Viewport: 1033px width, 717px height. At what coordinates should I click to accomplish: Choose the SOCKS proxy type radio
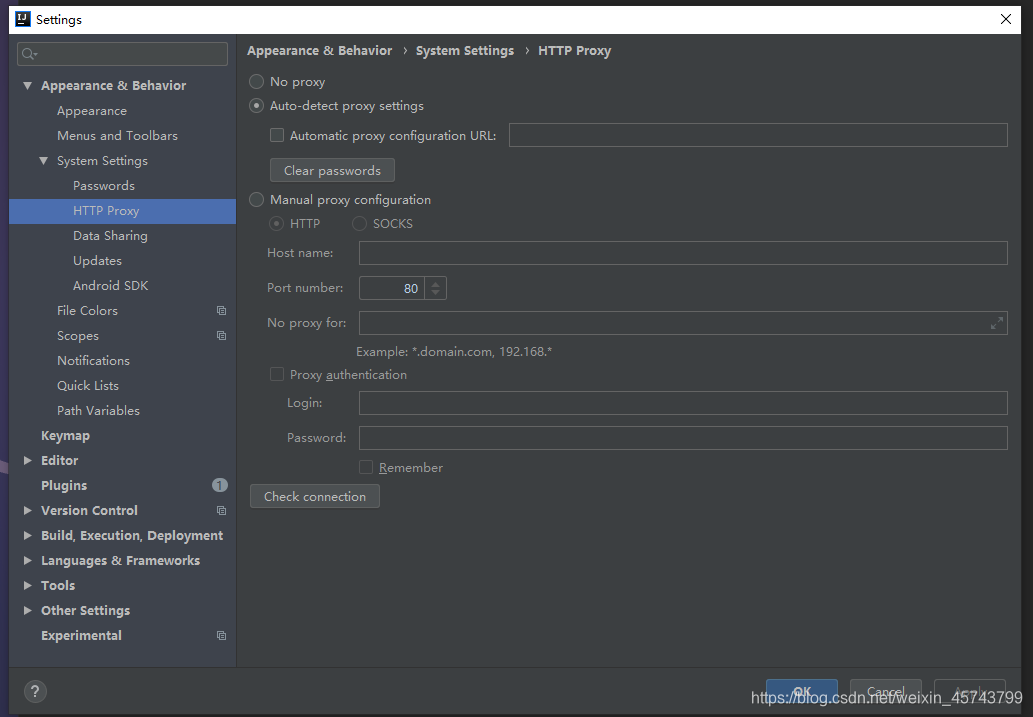[360, 224]
